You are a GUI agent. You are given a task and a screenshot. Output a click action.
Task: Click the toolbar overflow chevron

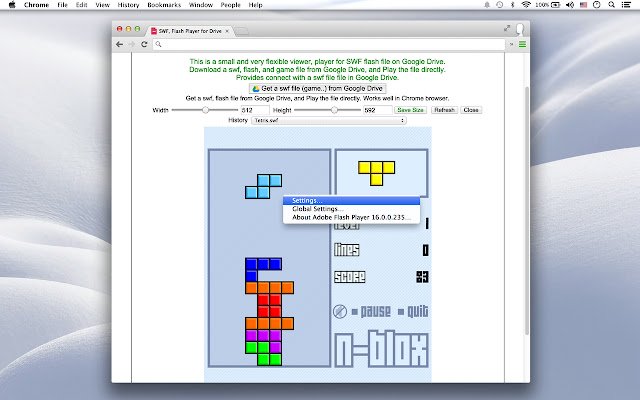pos(511,44)
